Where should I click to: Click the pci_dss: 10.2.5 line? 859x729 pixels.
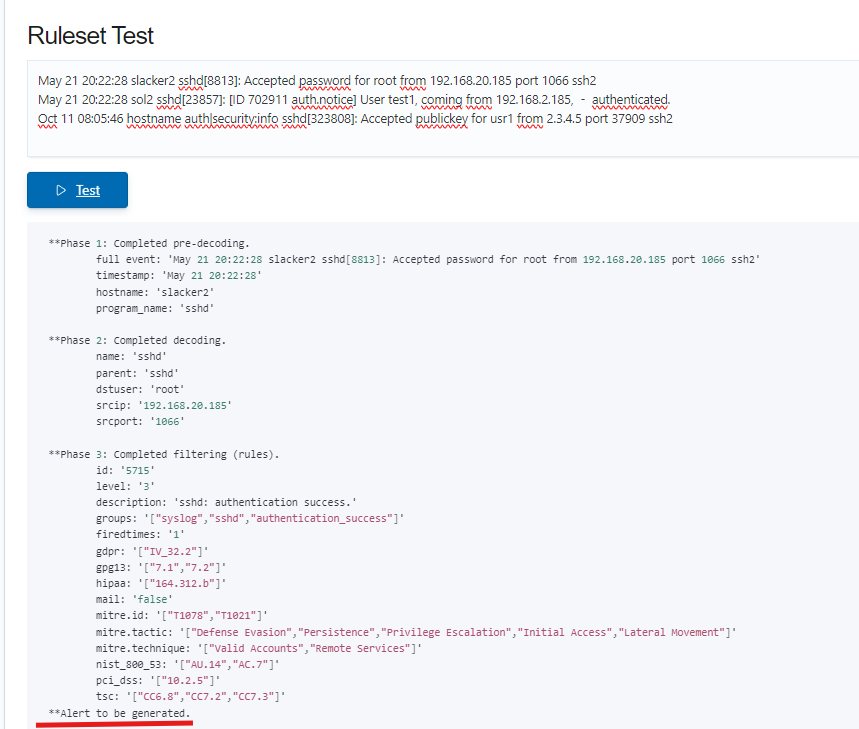(x=158, y=681)
